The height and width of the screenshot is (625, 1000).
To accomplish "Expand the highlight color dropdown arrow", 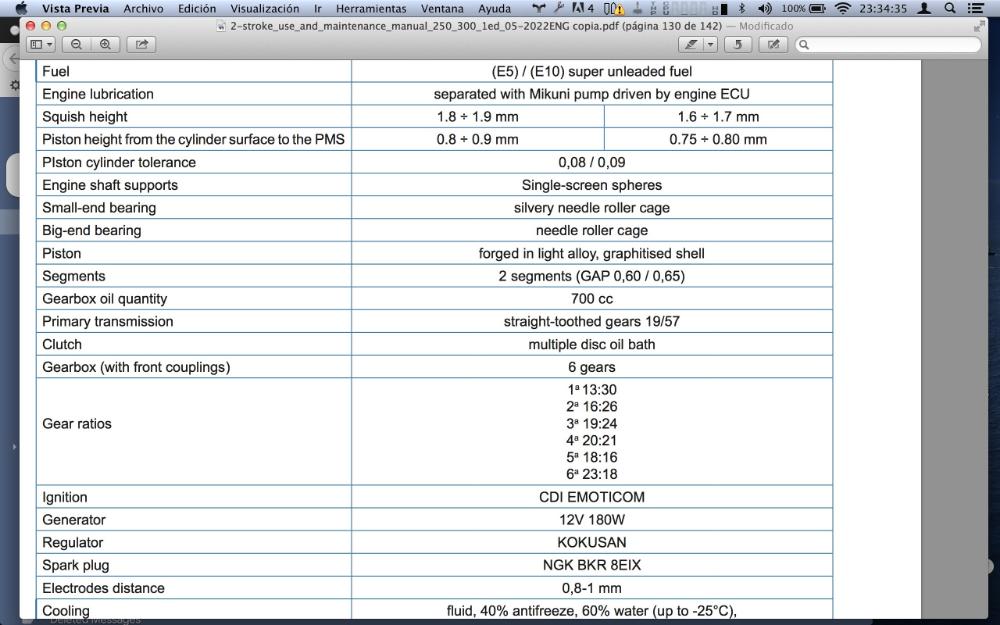I will [710, 45].
